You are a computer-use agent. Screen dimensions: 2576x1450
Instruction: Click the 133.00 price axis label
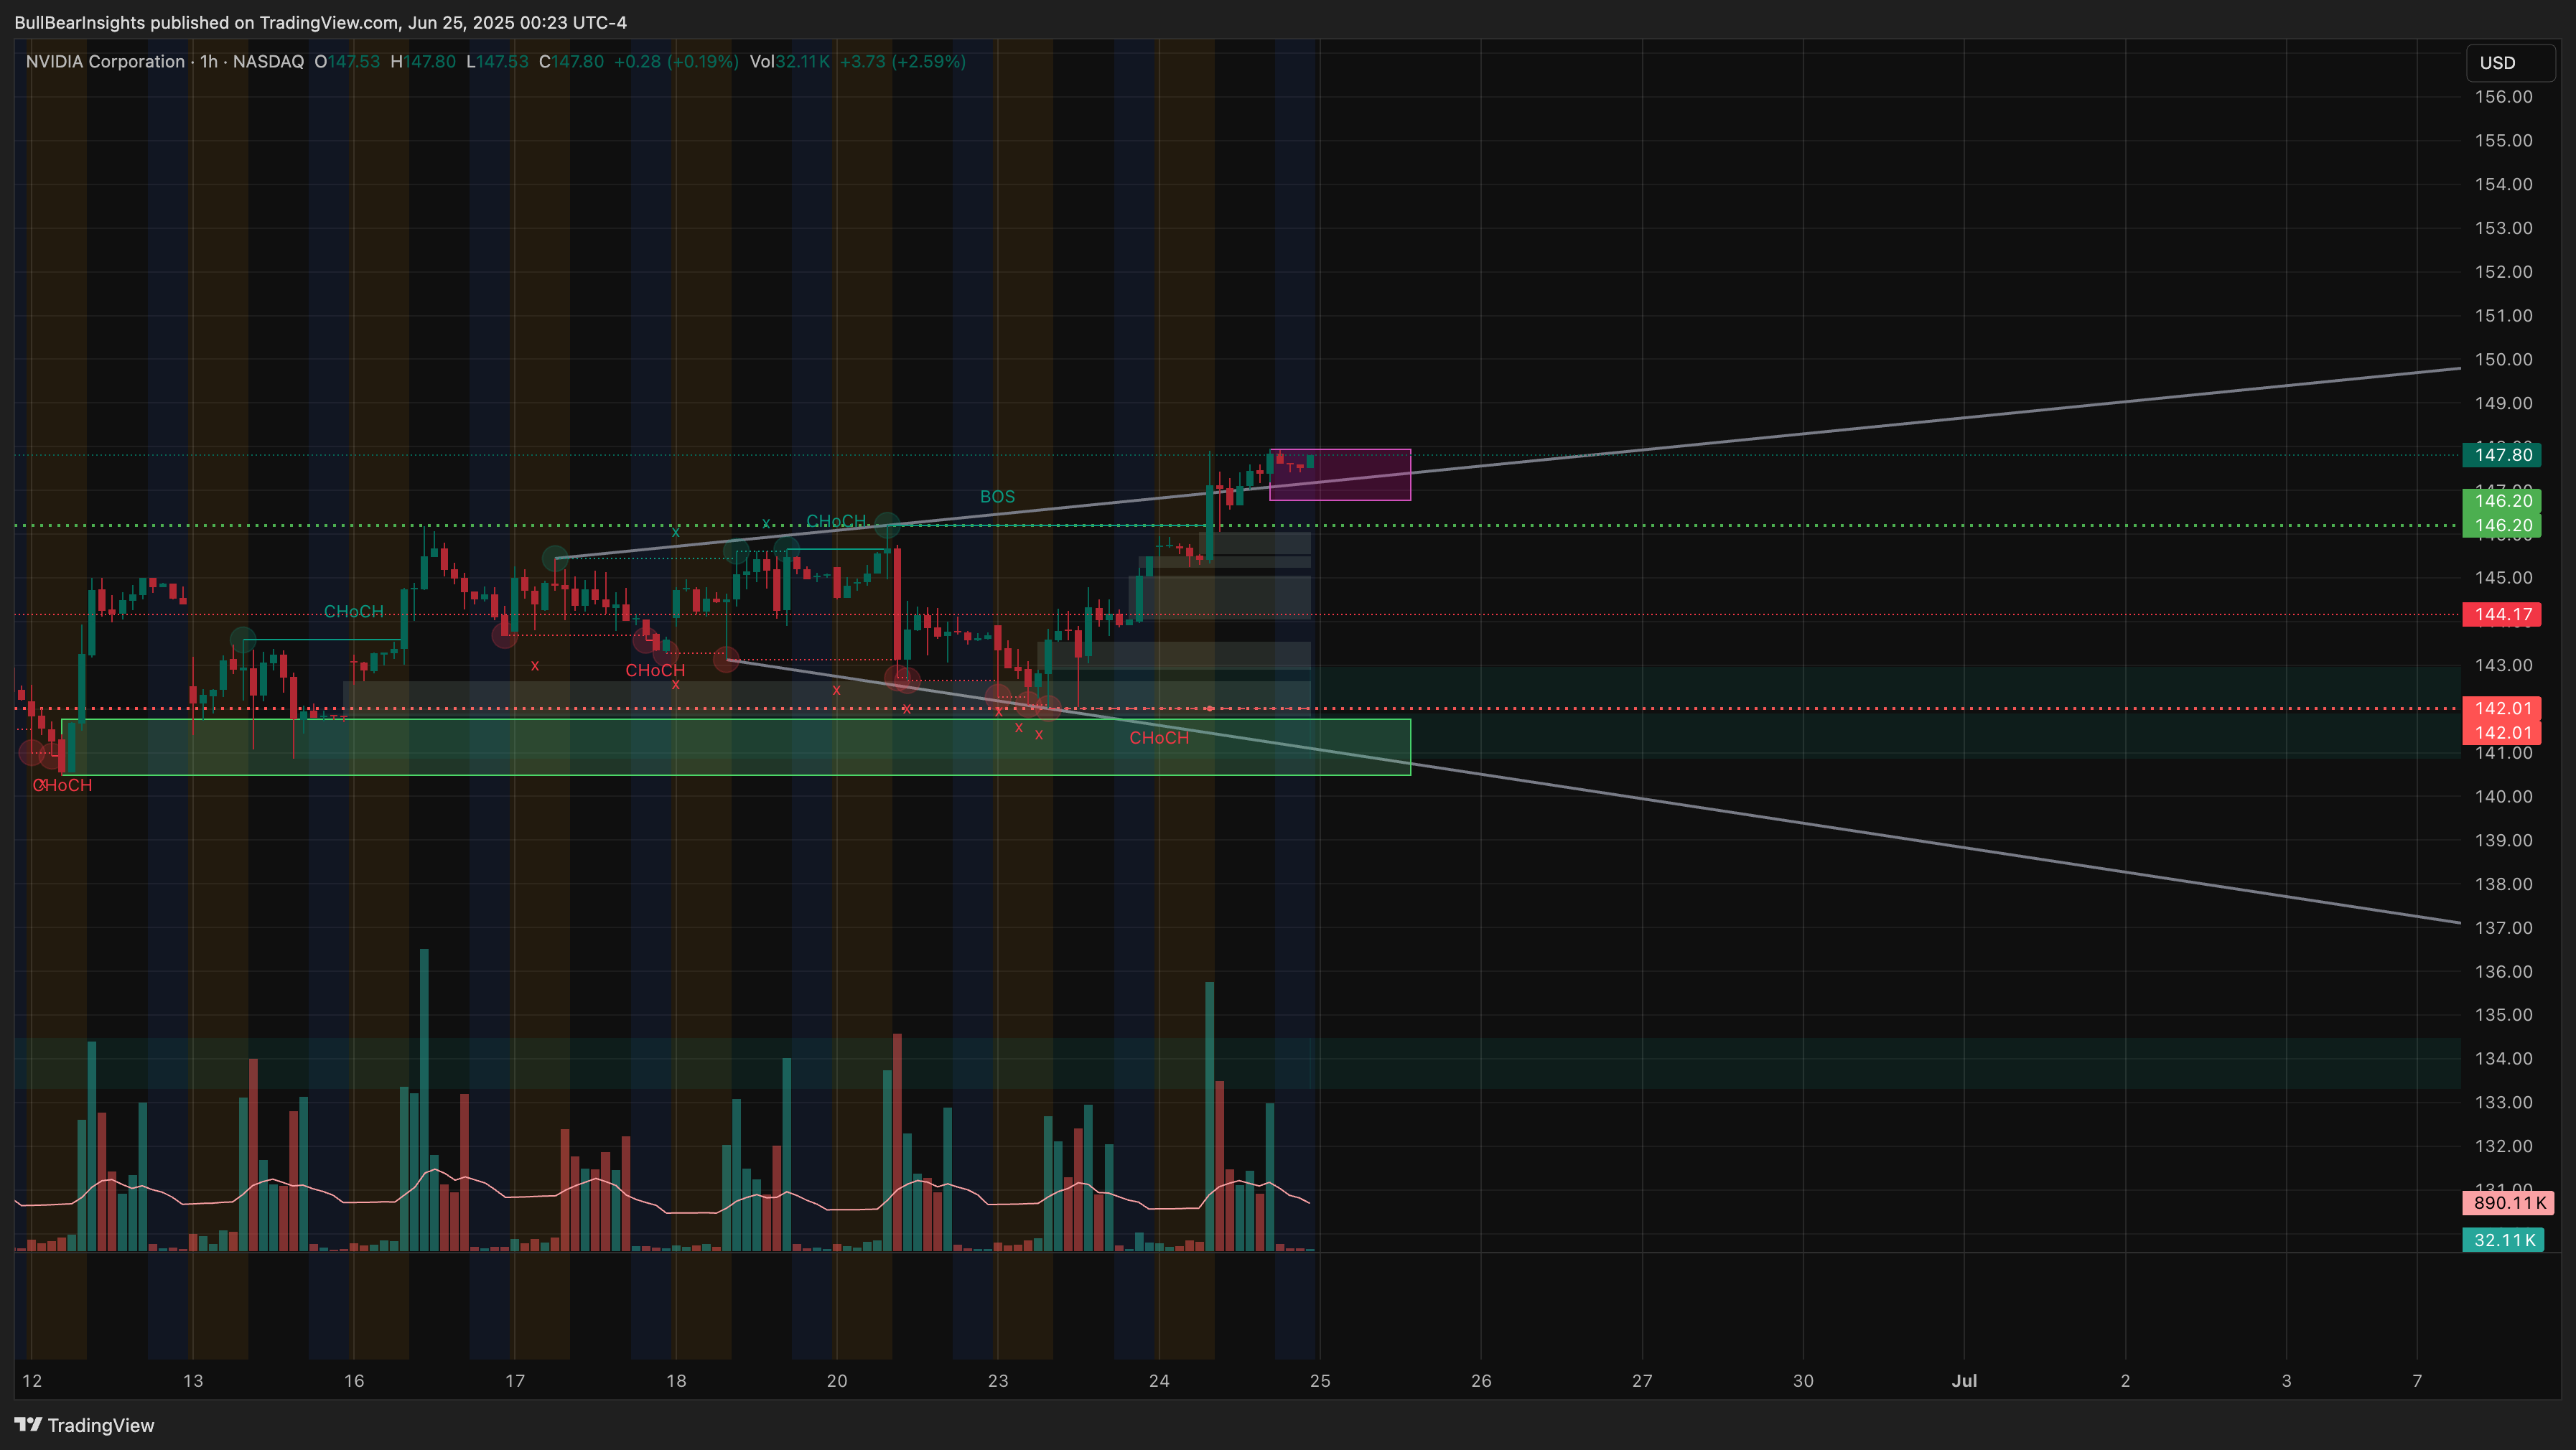coord(2503,1103)
